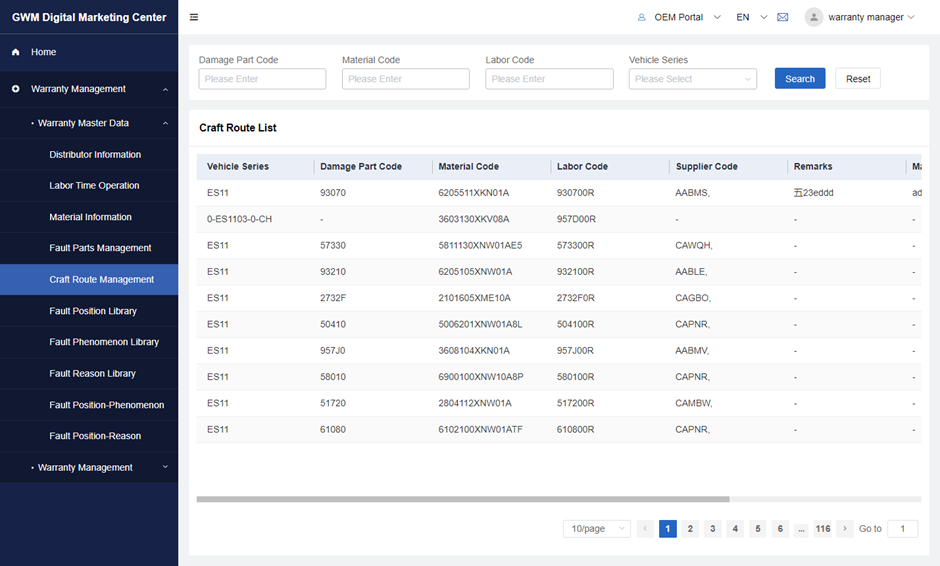Viewport: 940px width, 566px height.
Task: Open the OEM Portal dropdown
Action: pyautogui.click(x=679, y=17)
